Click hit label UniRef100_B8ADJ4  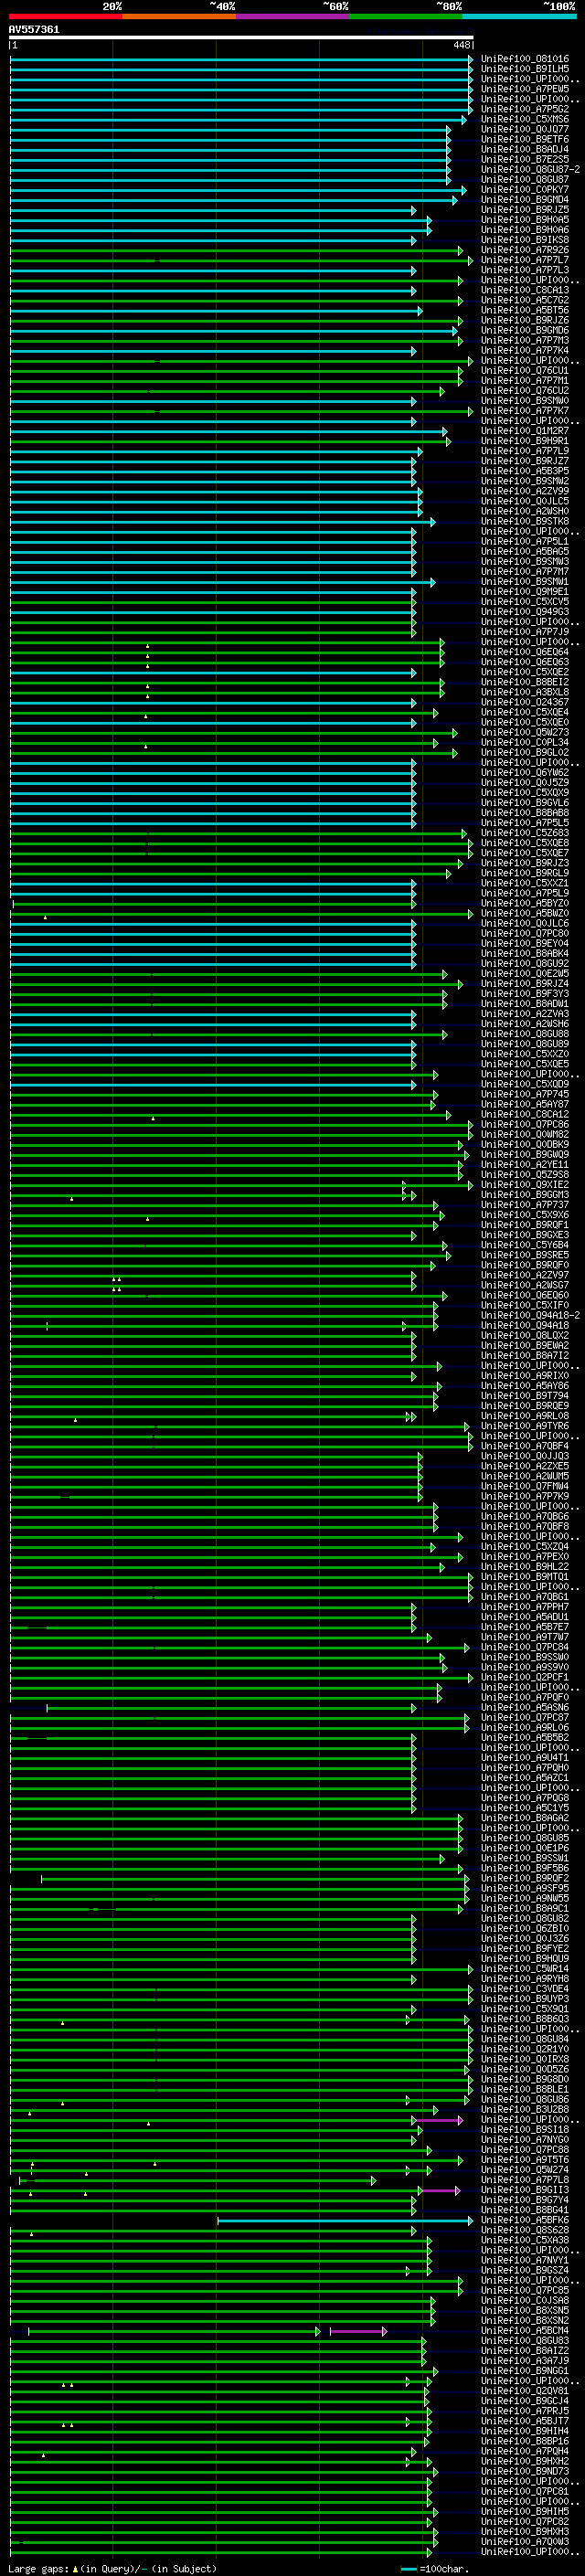coord(525,149)
